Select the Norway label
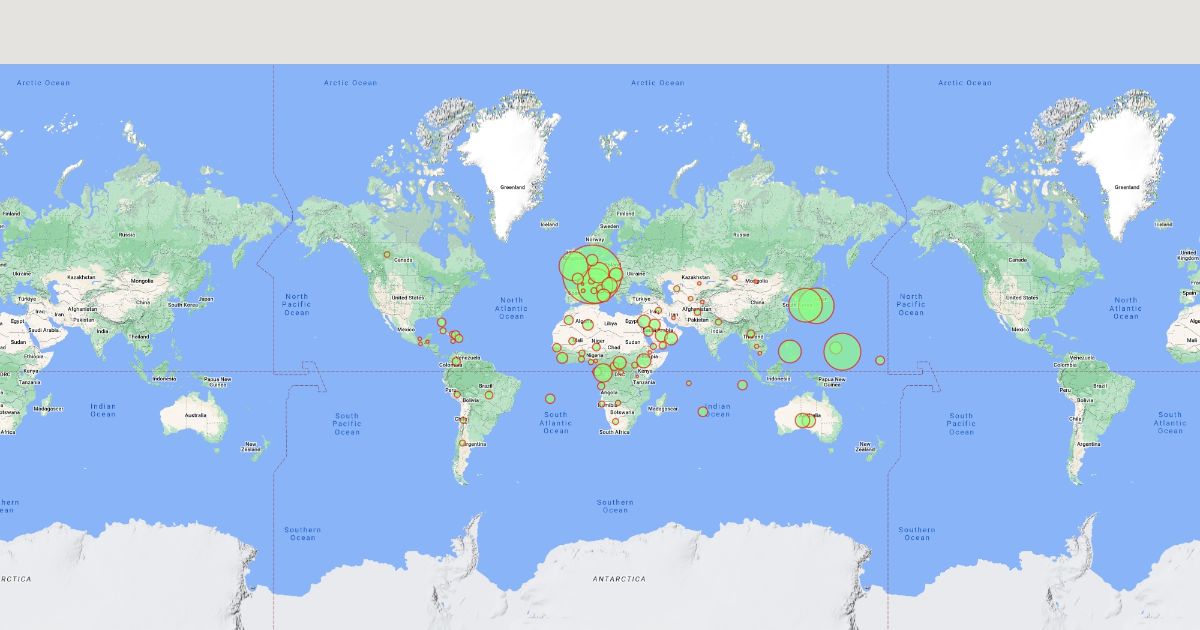1200x630 pixels. pos(595,239)
